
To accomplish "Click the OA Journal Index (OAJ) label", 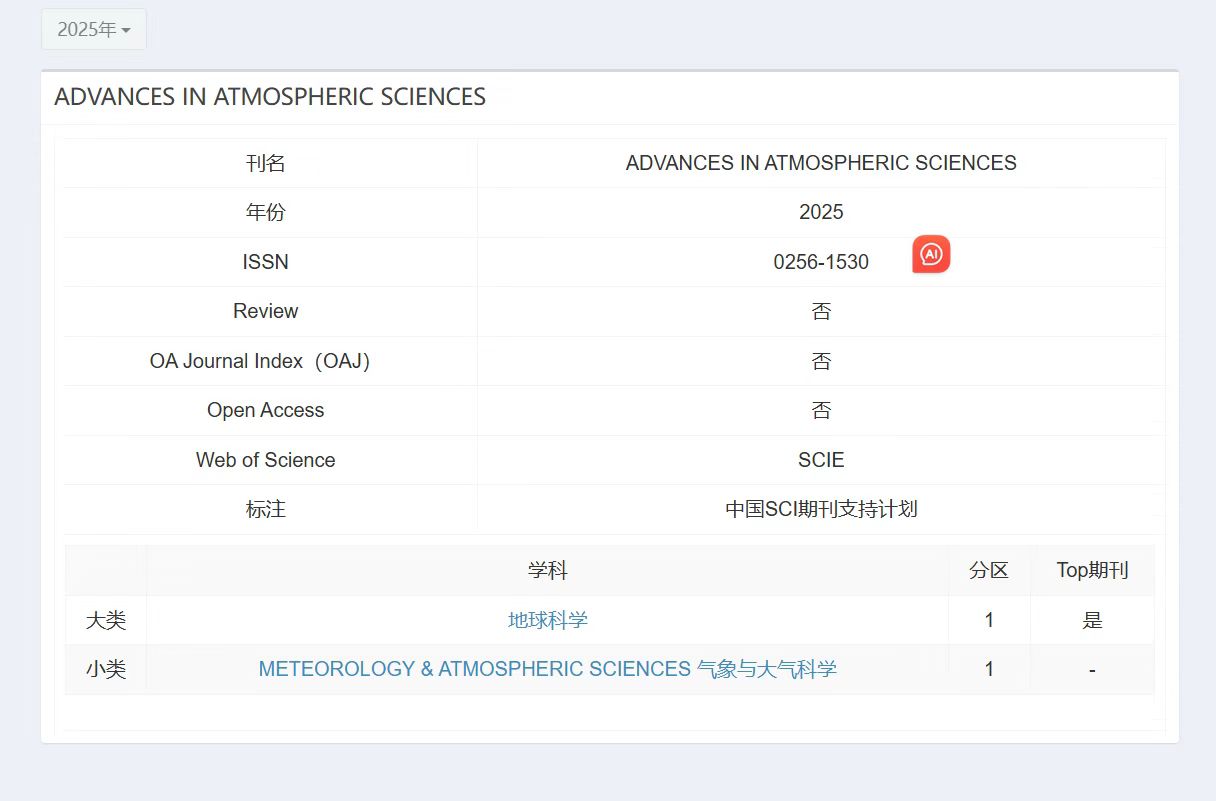I will pos(260,361).
